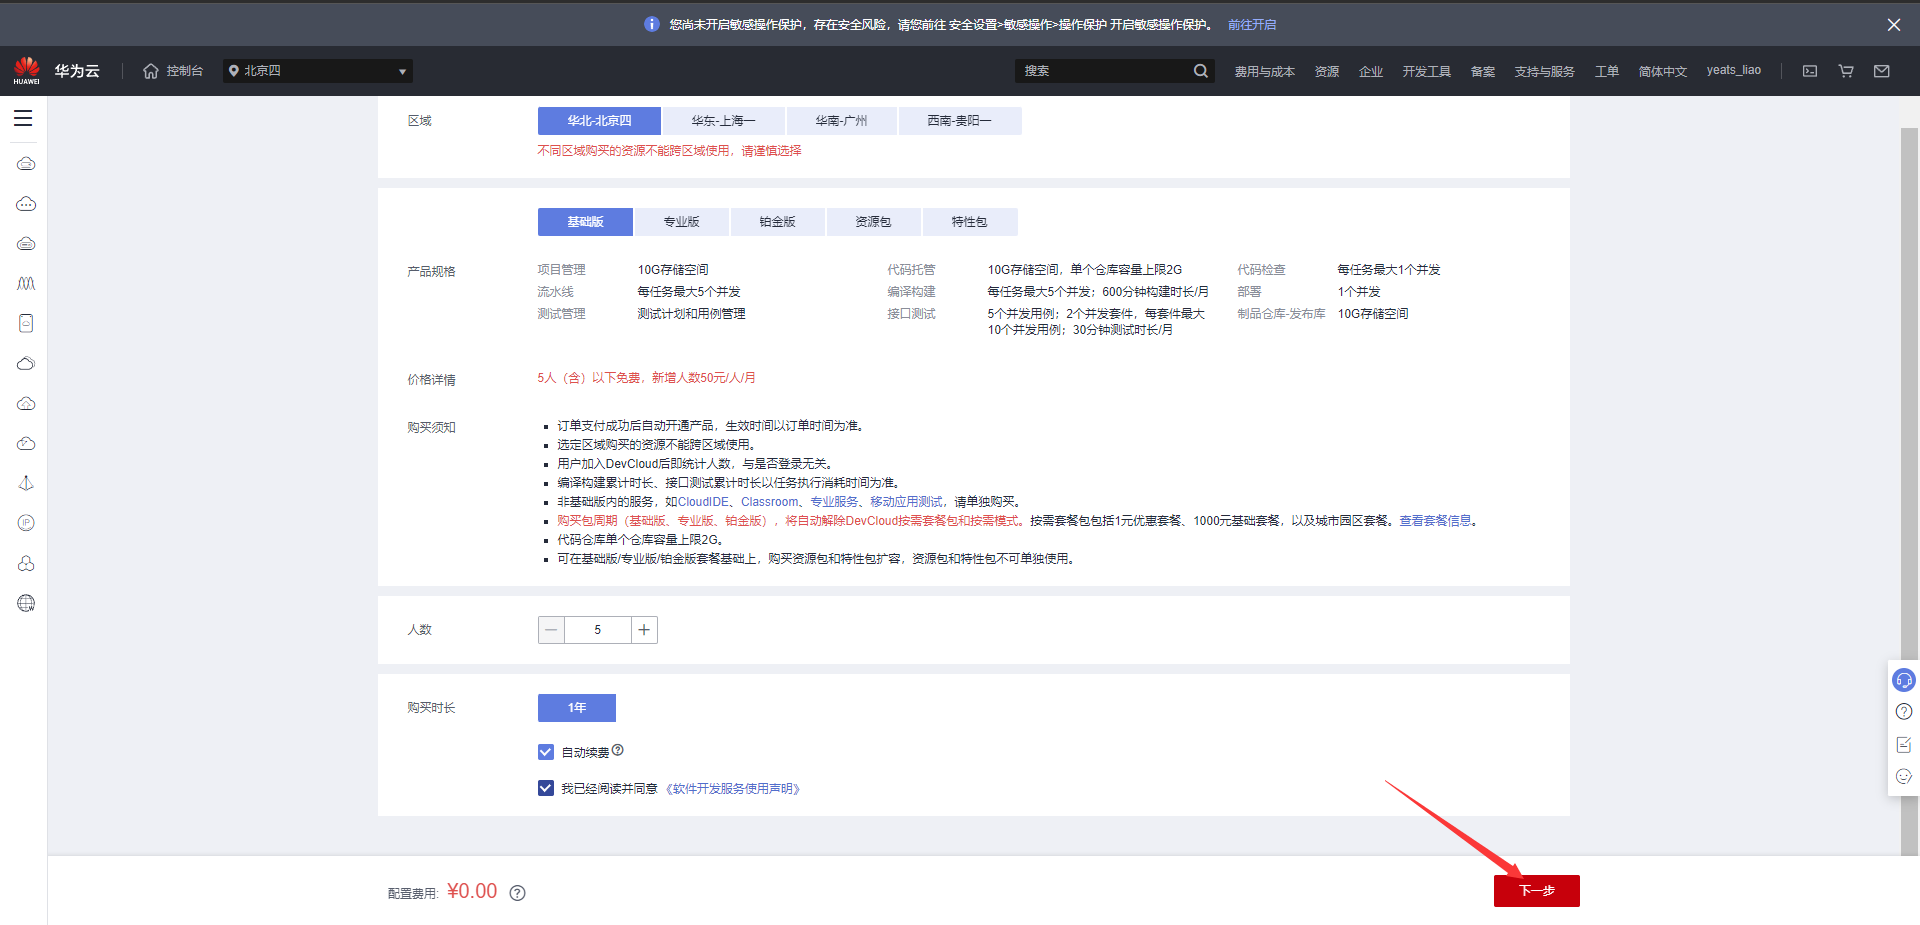Open 开发工具 menu

[x=1426, y=71]
